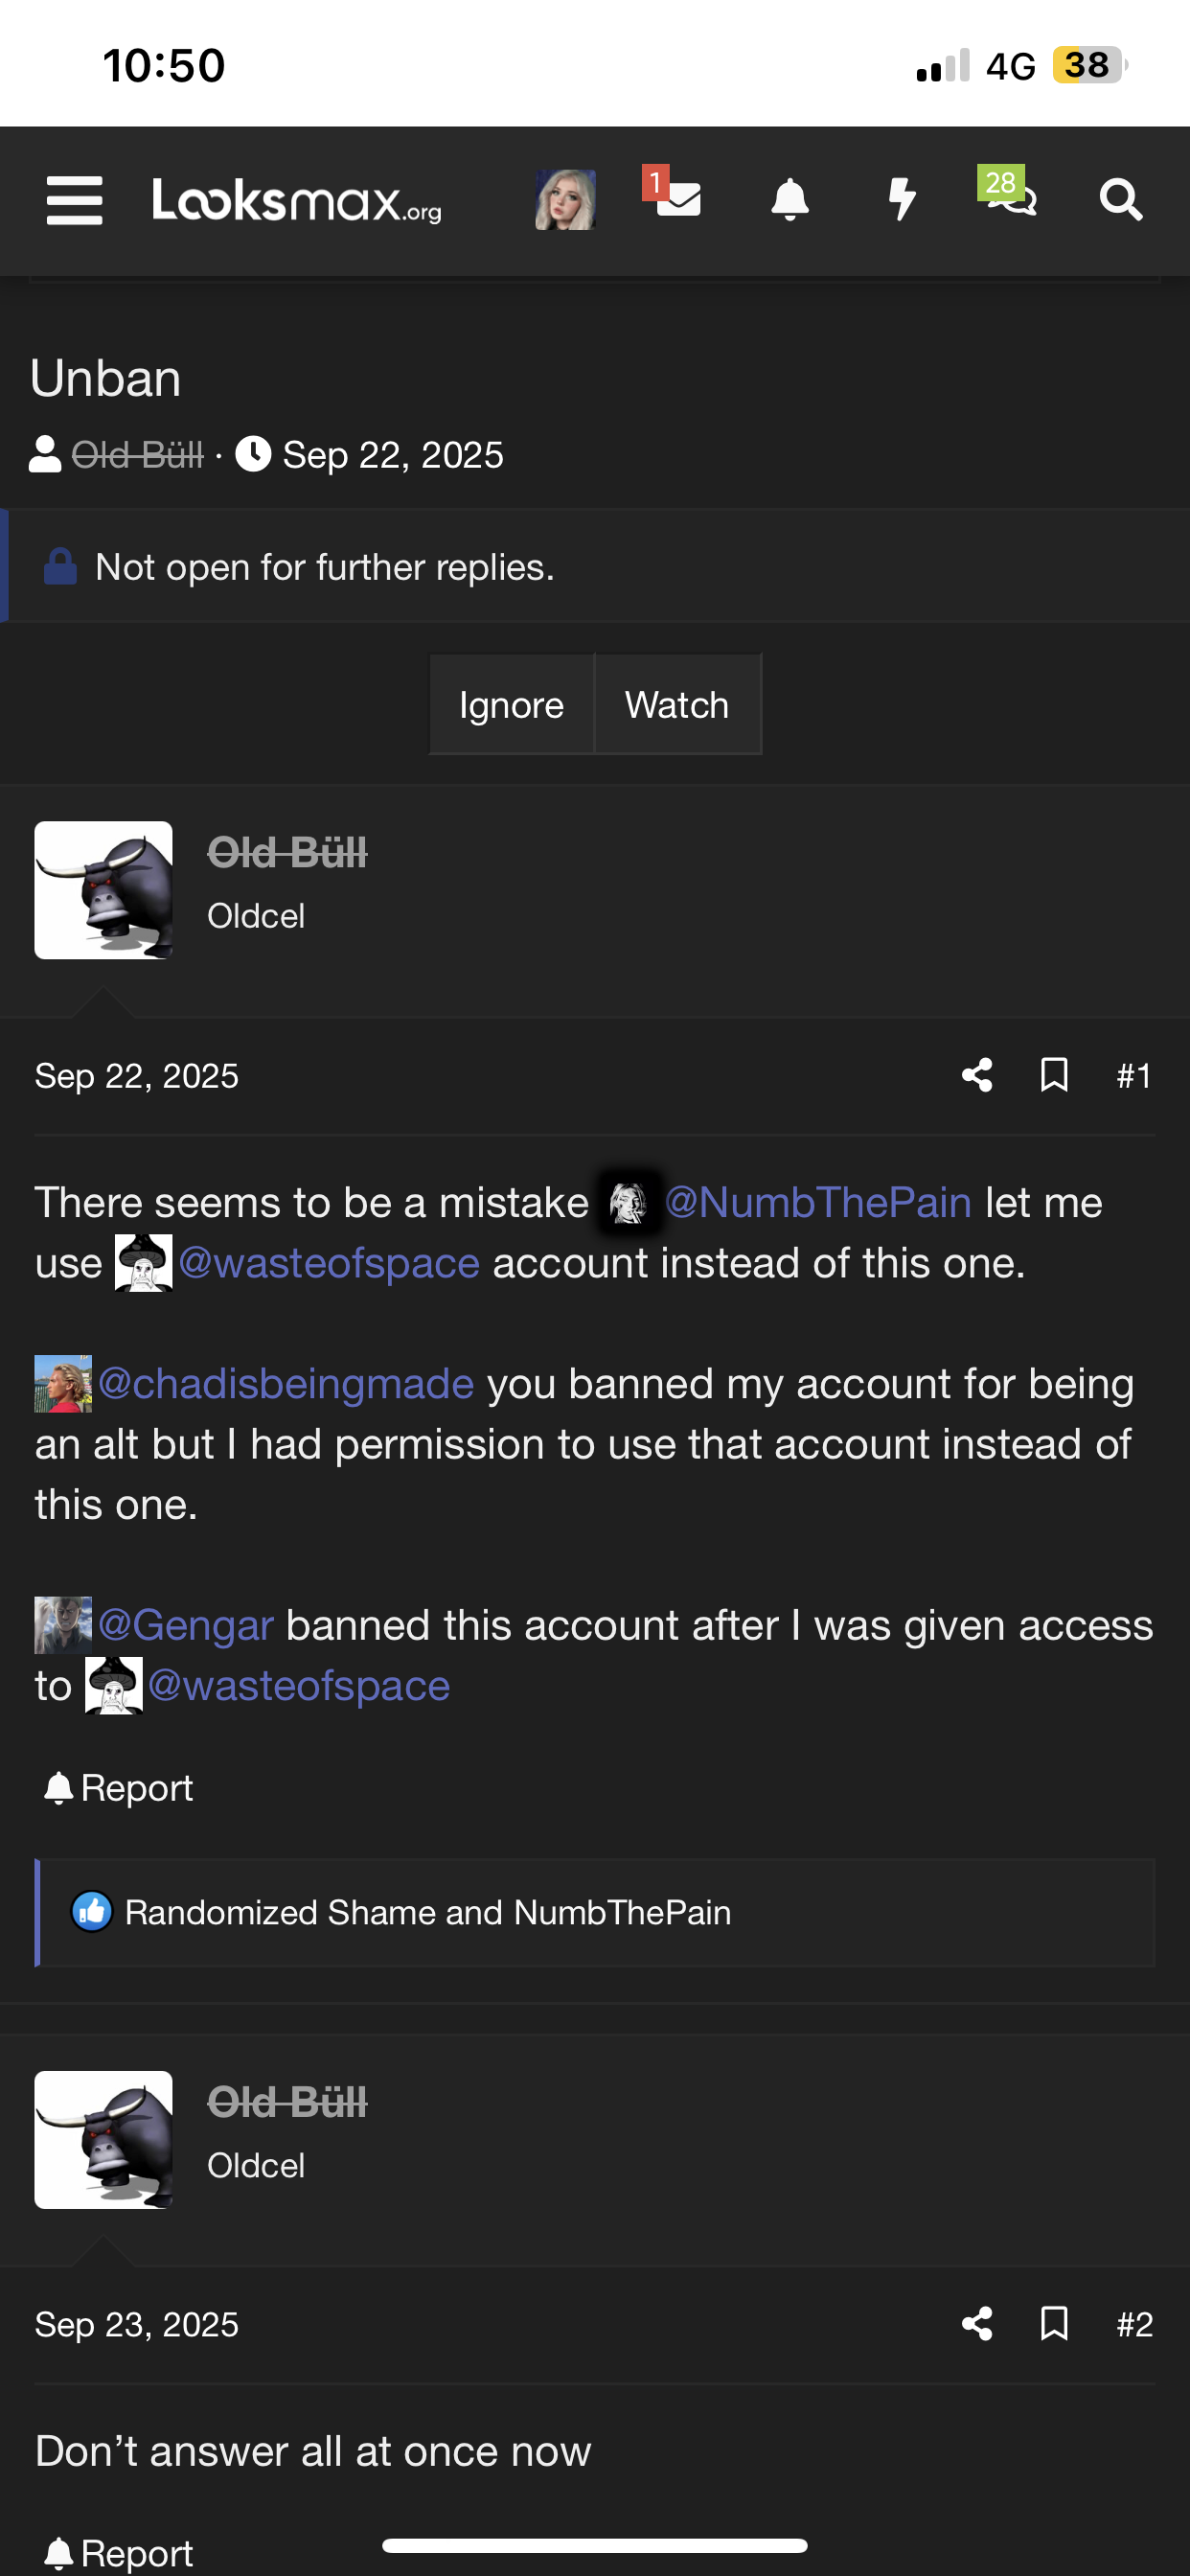Viewport: 1190px width, 2576px height.
Task: Share post #1 via share icon
Action: pyautogui.click(x=977, y=1075)
